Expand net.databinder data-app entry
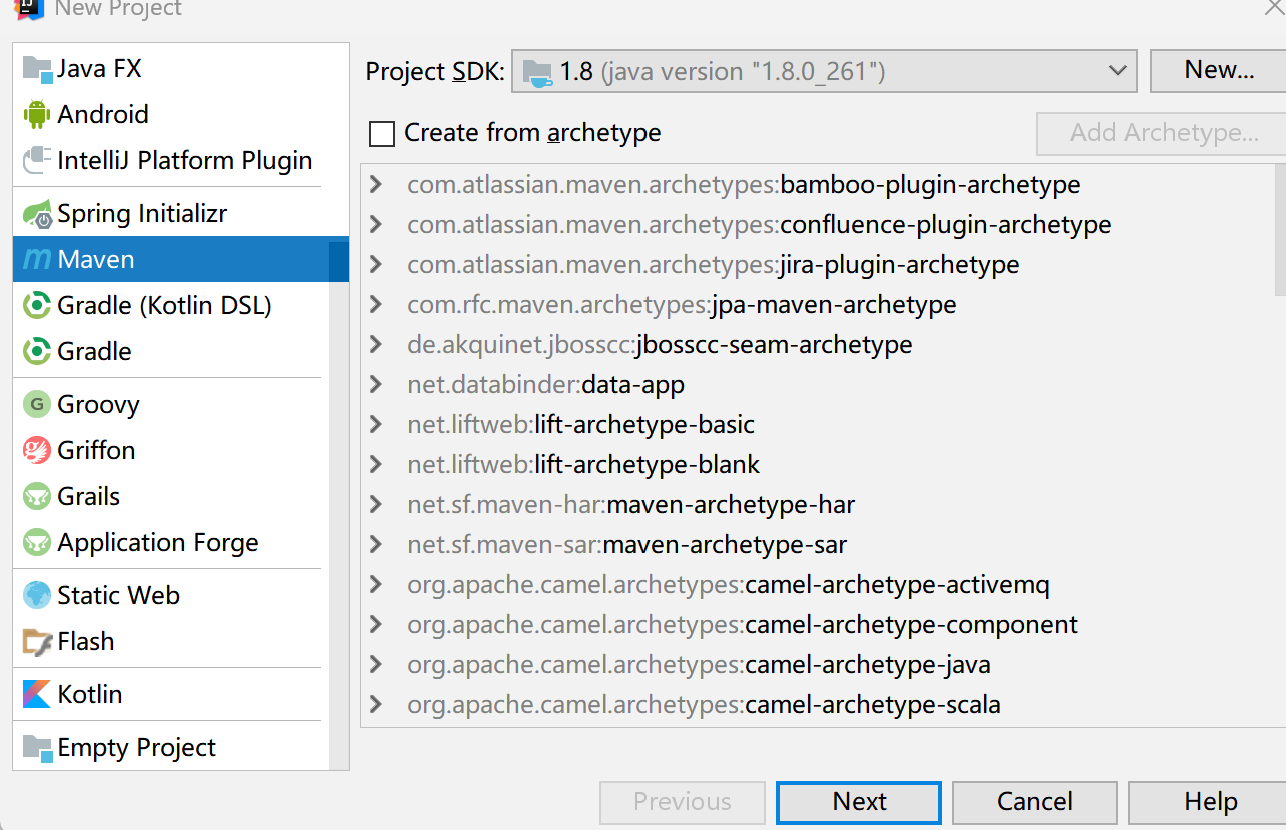Screen dimensions: 1286x830 coord(376,385)
